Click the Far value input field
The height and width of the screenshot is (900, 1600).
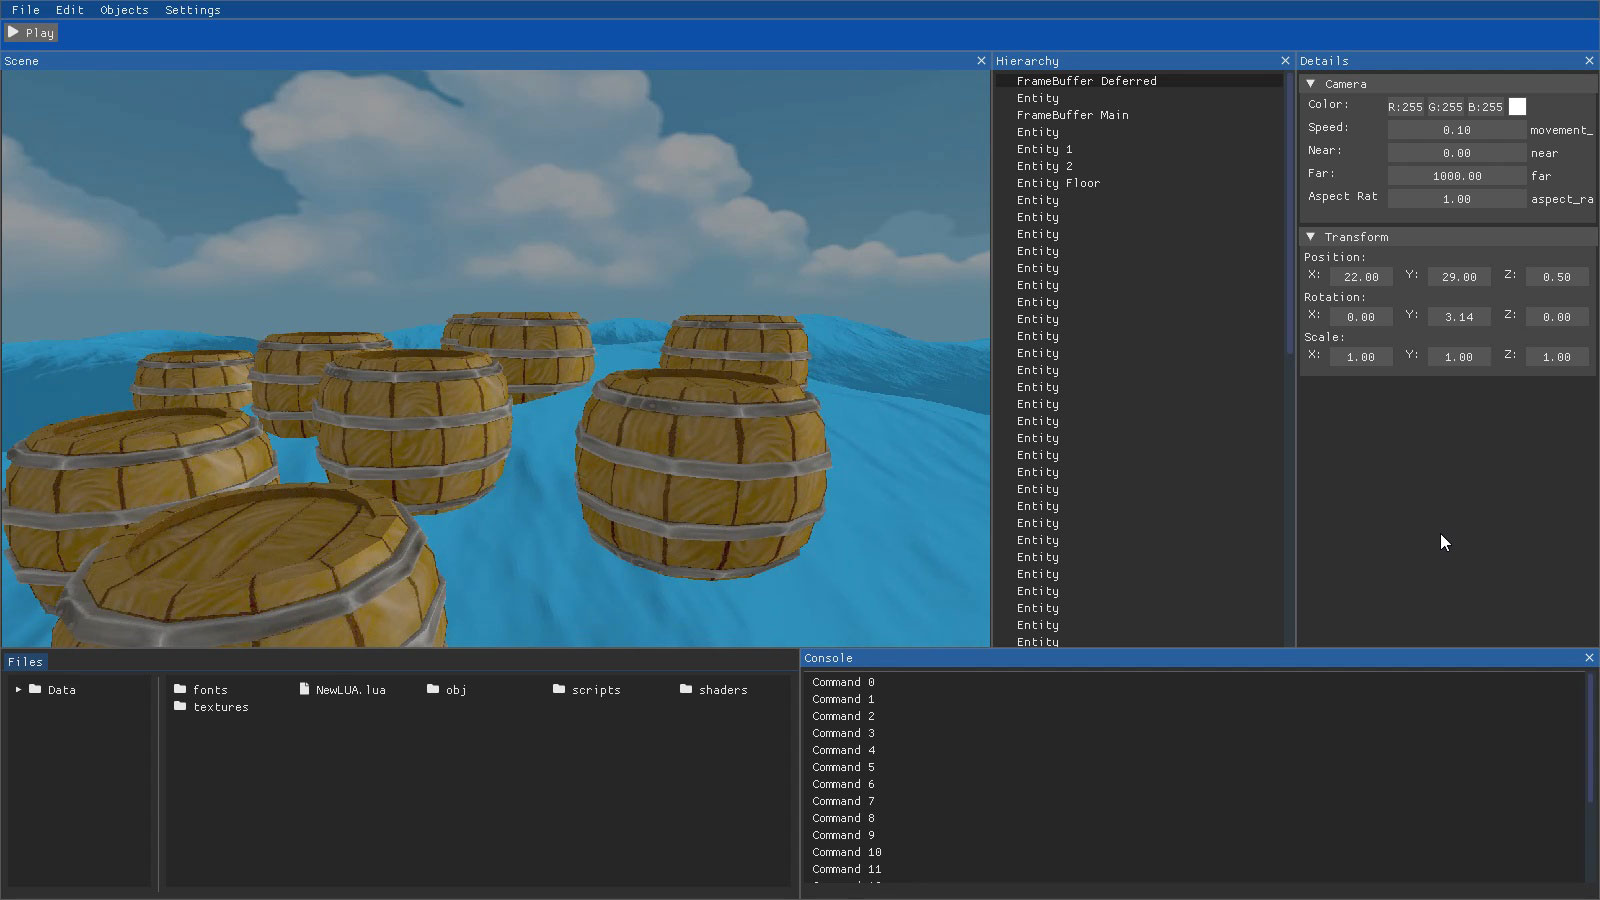pos(1456,176)
